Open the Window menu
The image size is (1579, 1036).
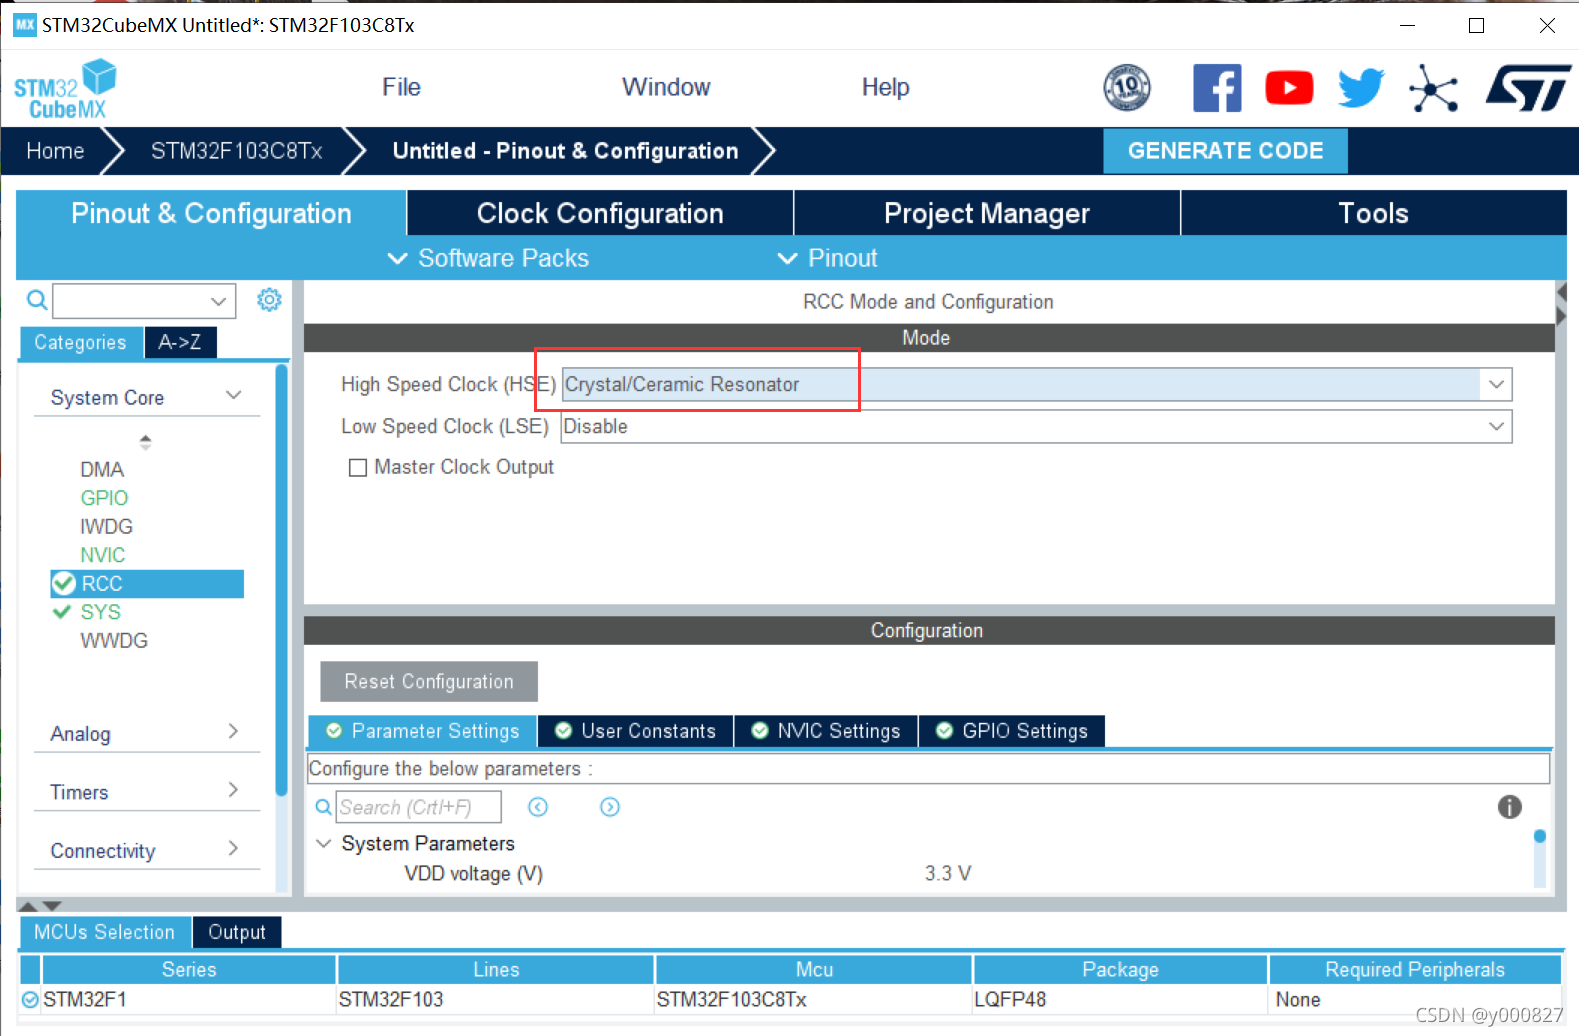coord(666,87)
